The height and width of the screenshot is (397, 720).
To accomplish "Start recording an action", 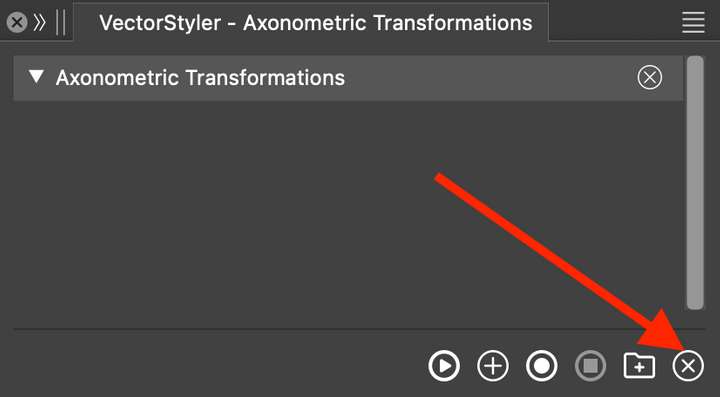I will (x=541, y=366).
